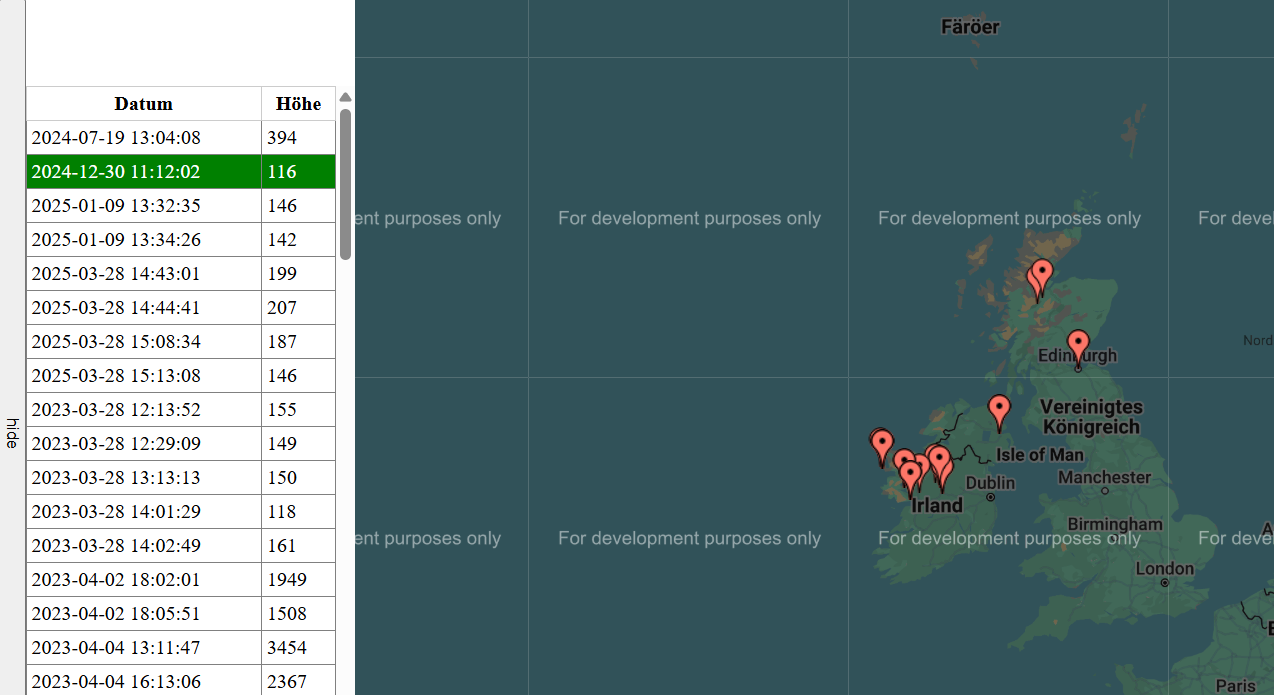Click the northernmost Scotland map marker
This screenshot has width=1274, height=695.
[x=1043, y=272]
